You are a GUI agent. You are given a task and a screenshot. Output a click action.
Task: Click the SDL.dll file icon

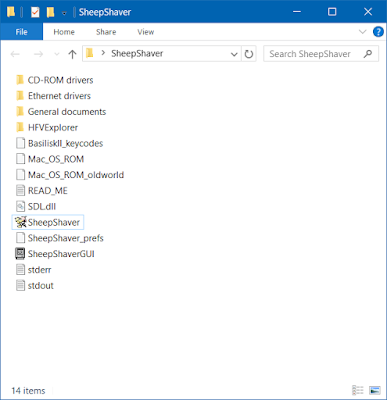click(20, 207)
